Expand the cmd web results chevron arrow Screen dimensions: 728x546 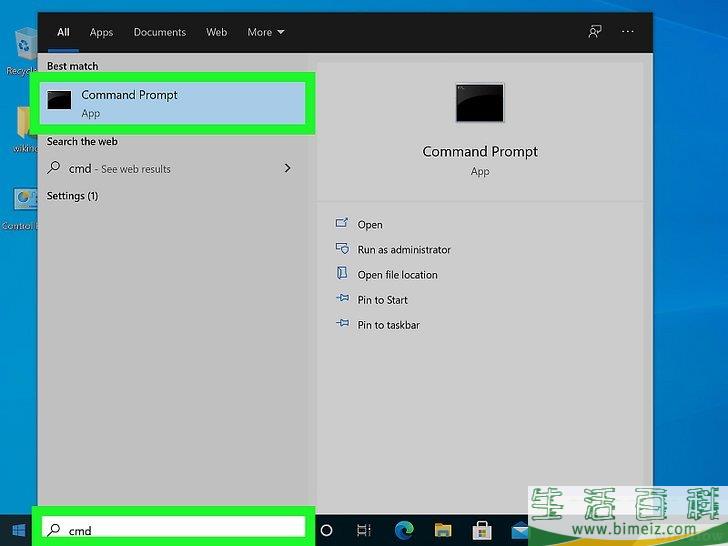(288, 168)
